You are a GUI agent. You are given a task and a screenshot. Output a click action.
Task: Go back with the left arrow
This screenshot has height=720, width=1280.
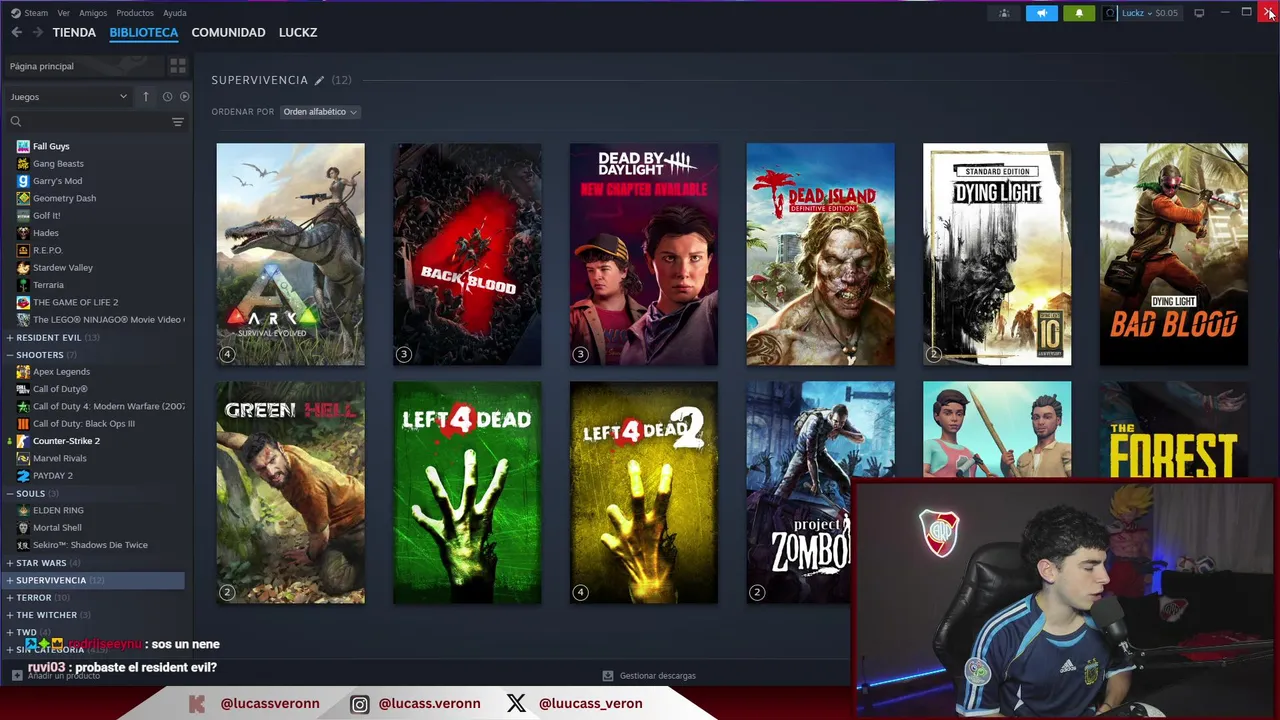click(x=16, y=32)
